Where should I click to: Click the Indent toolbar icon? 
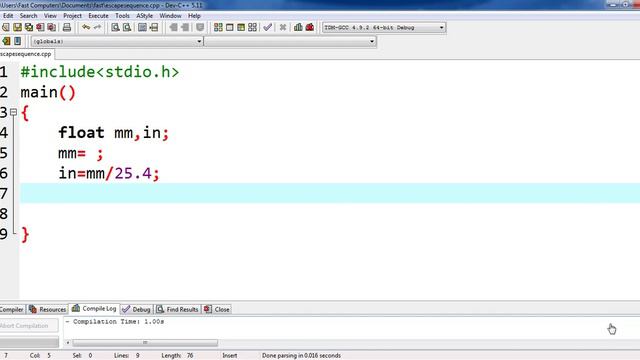(173, 27)
